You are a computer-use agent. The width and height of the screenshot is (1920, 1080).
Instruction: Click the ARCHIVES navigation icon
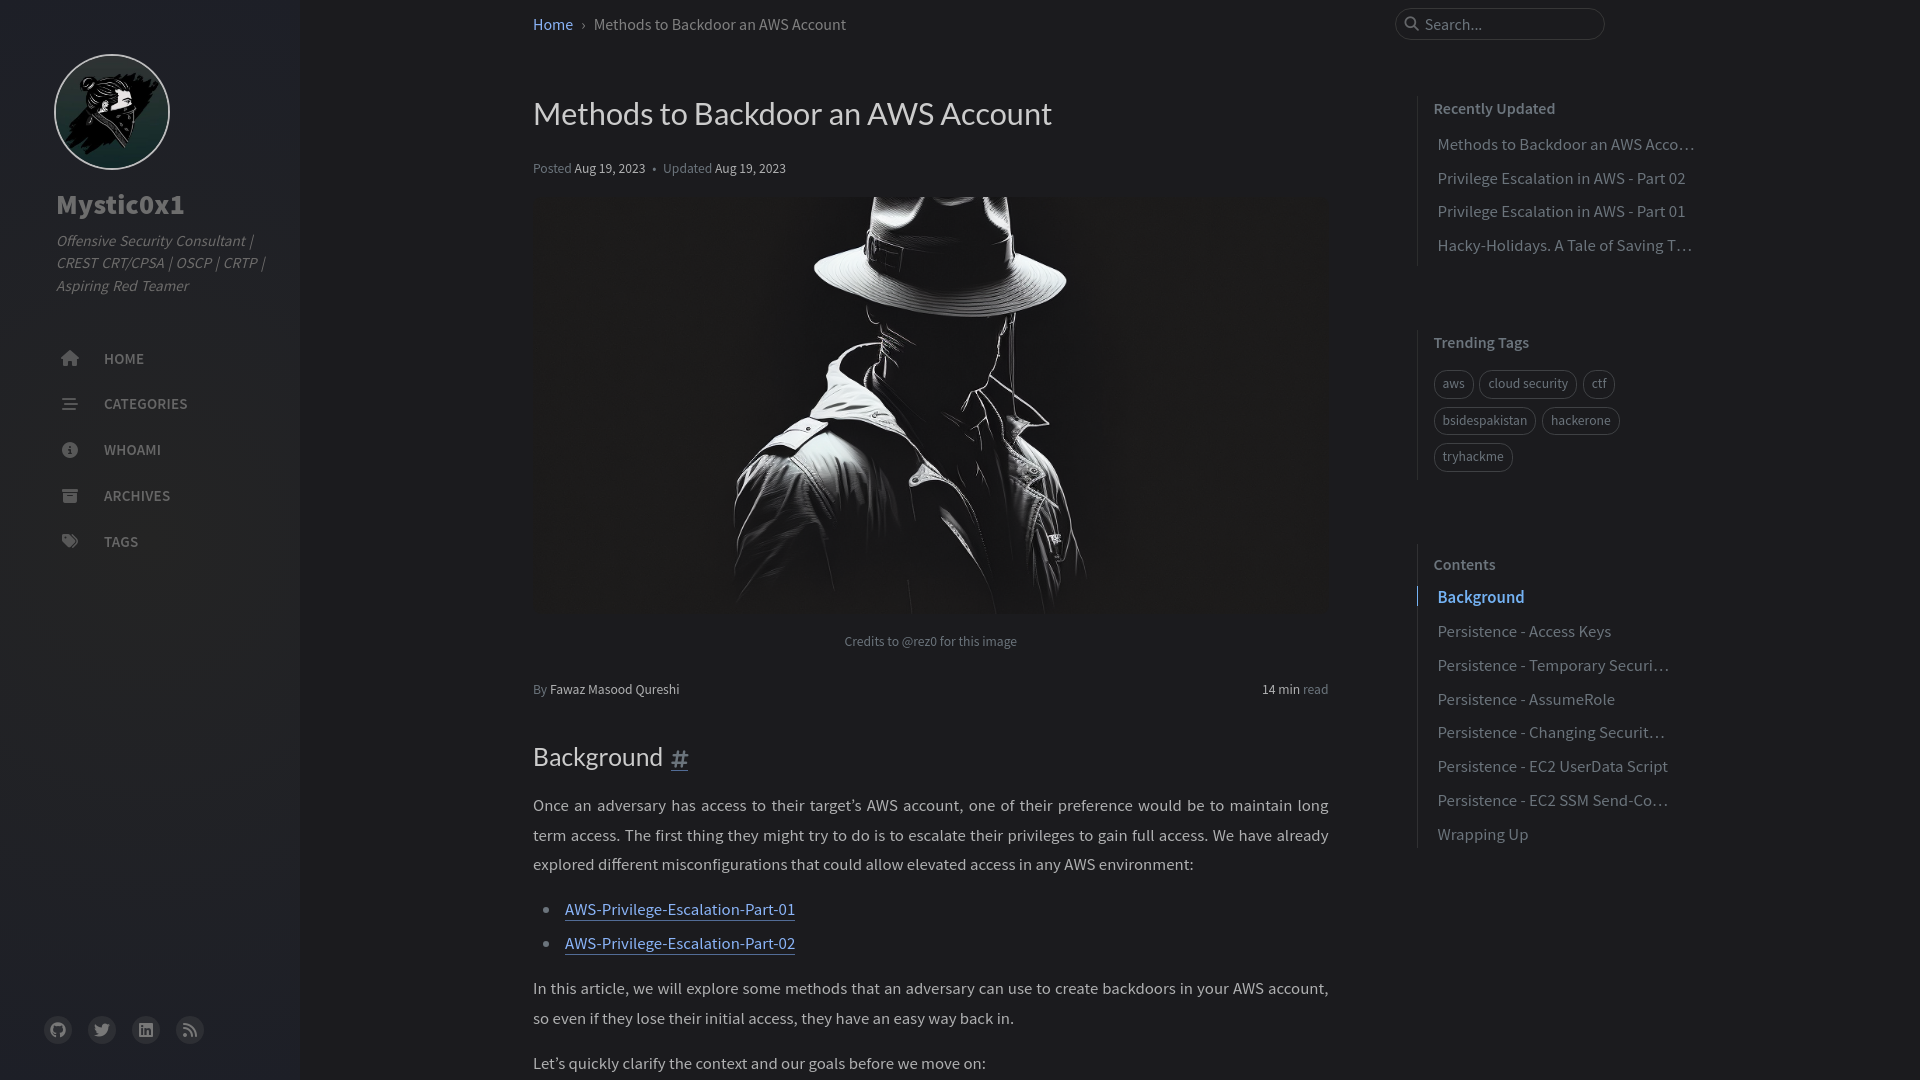point(69,495)
